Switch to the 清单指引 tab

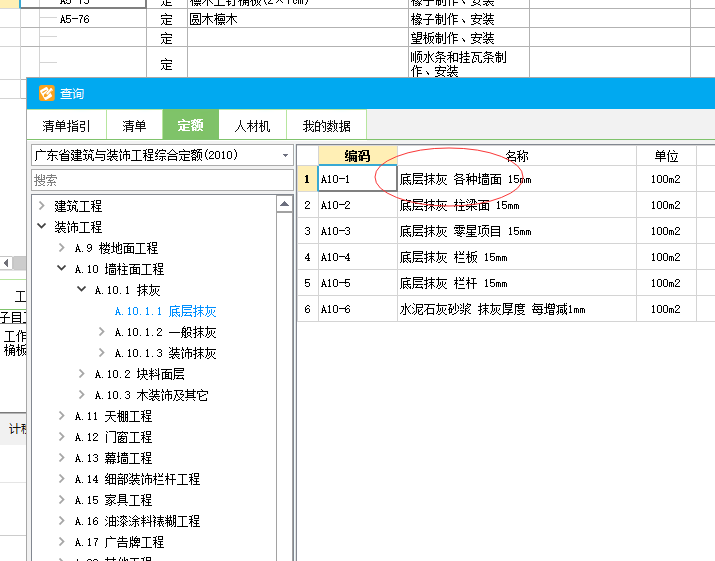(x=67, y=125)
